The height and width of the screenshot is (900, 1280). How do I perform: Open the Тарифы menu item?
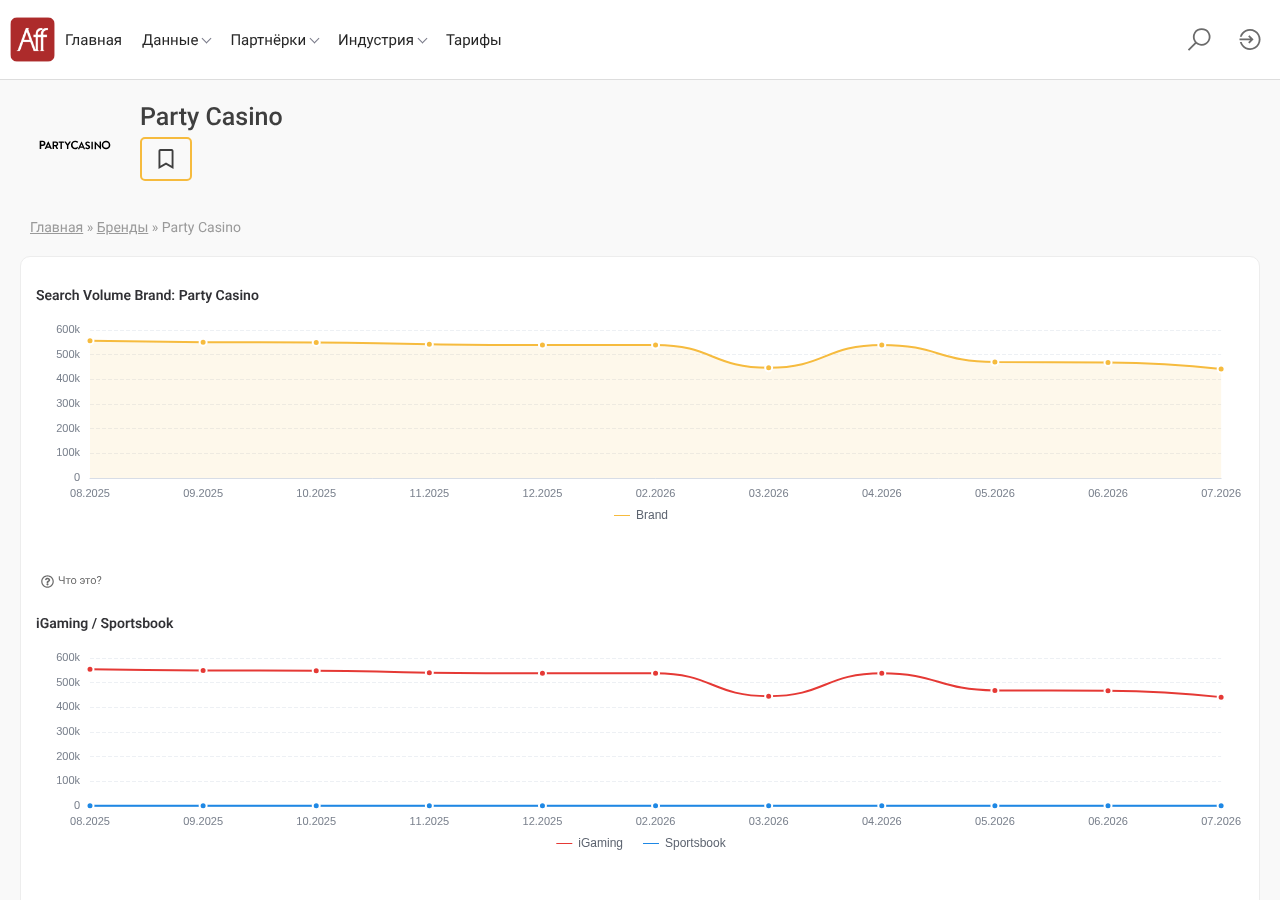tap(474, 40)
